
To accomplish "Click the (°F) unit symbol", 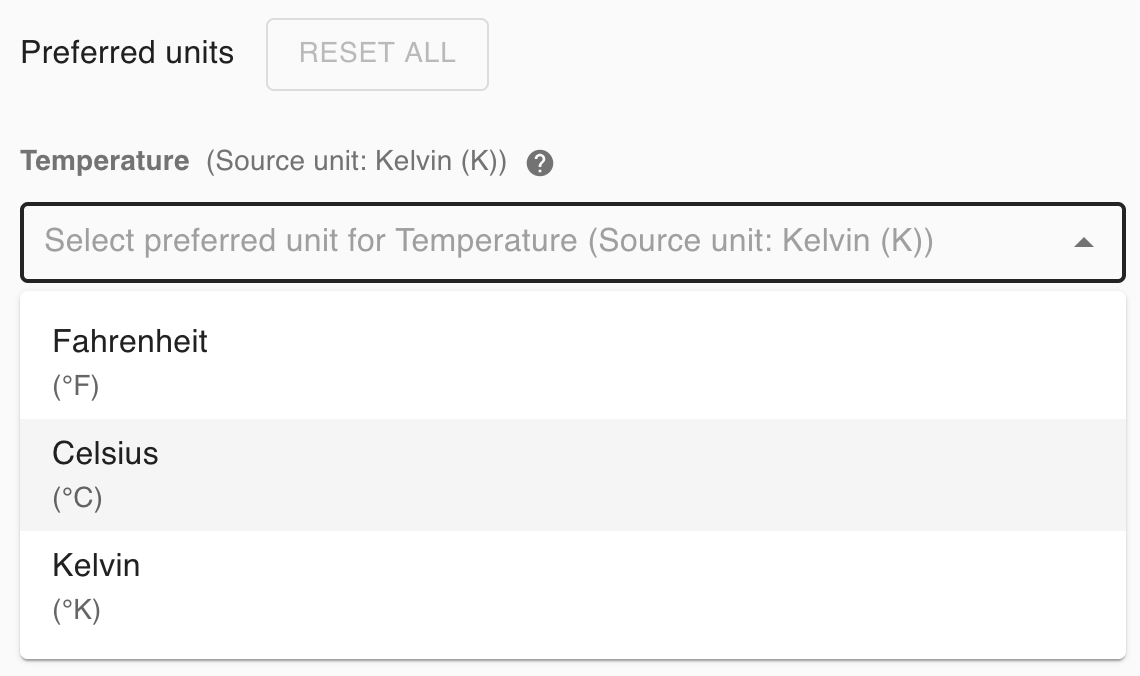I will [x=76, y=387].
